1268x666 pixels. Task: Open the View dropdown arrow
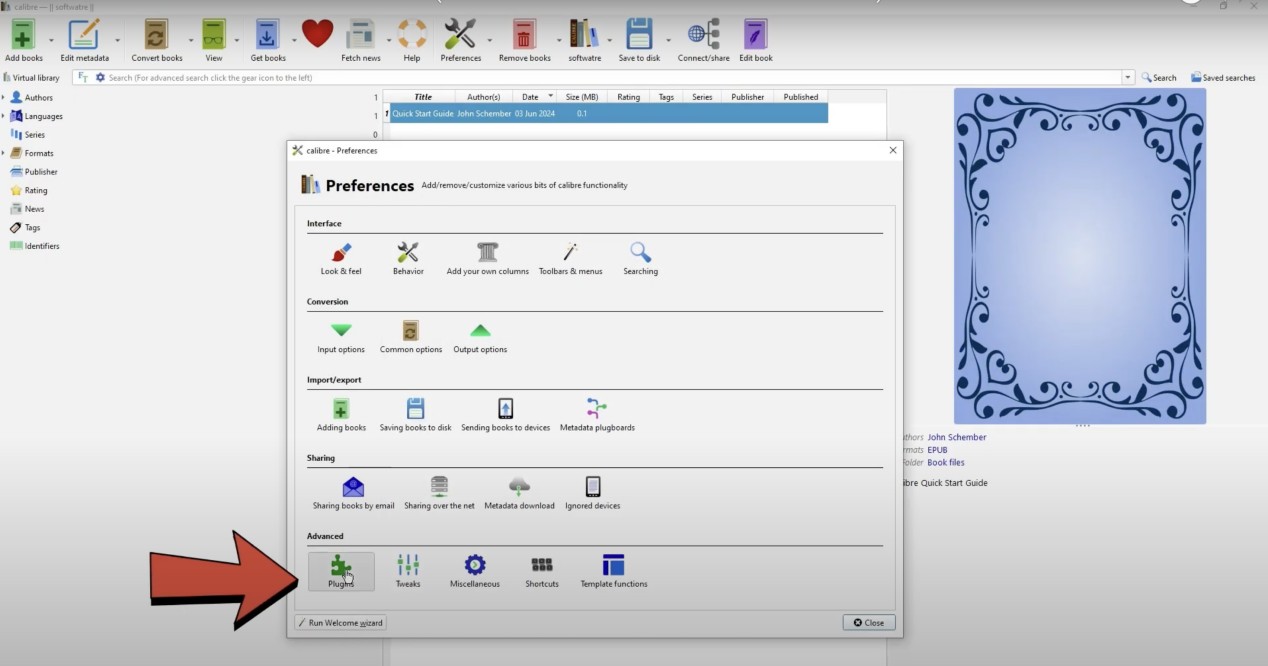(x=237, y=40)
